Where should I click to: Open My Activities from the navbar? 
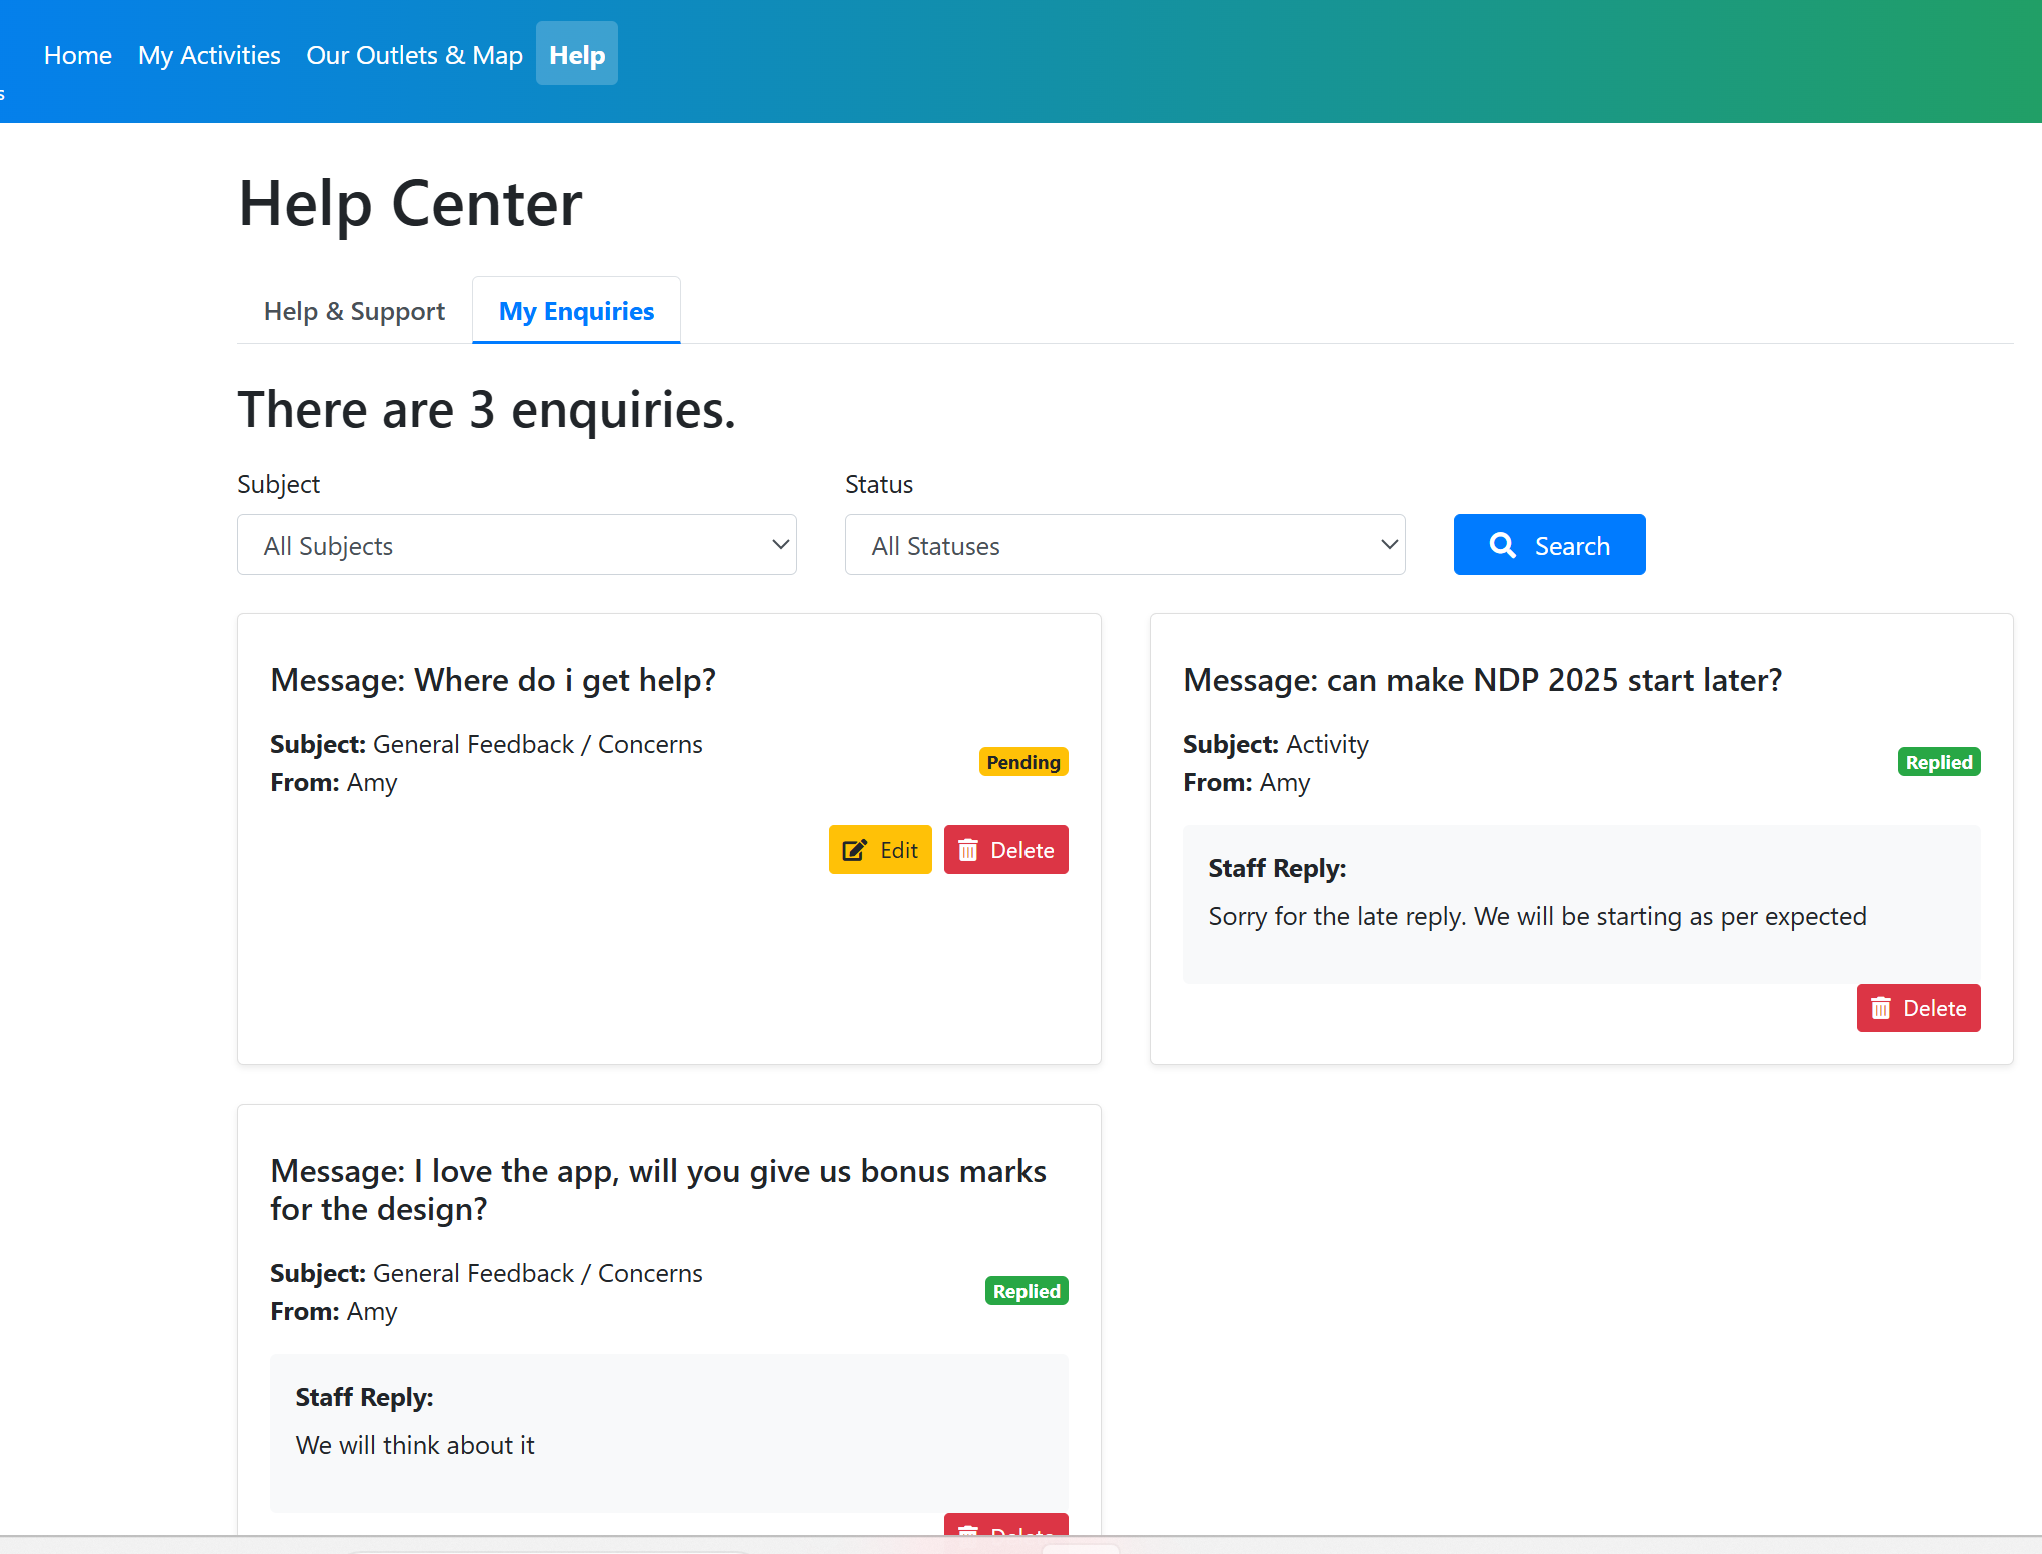point(209,55)
